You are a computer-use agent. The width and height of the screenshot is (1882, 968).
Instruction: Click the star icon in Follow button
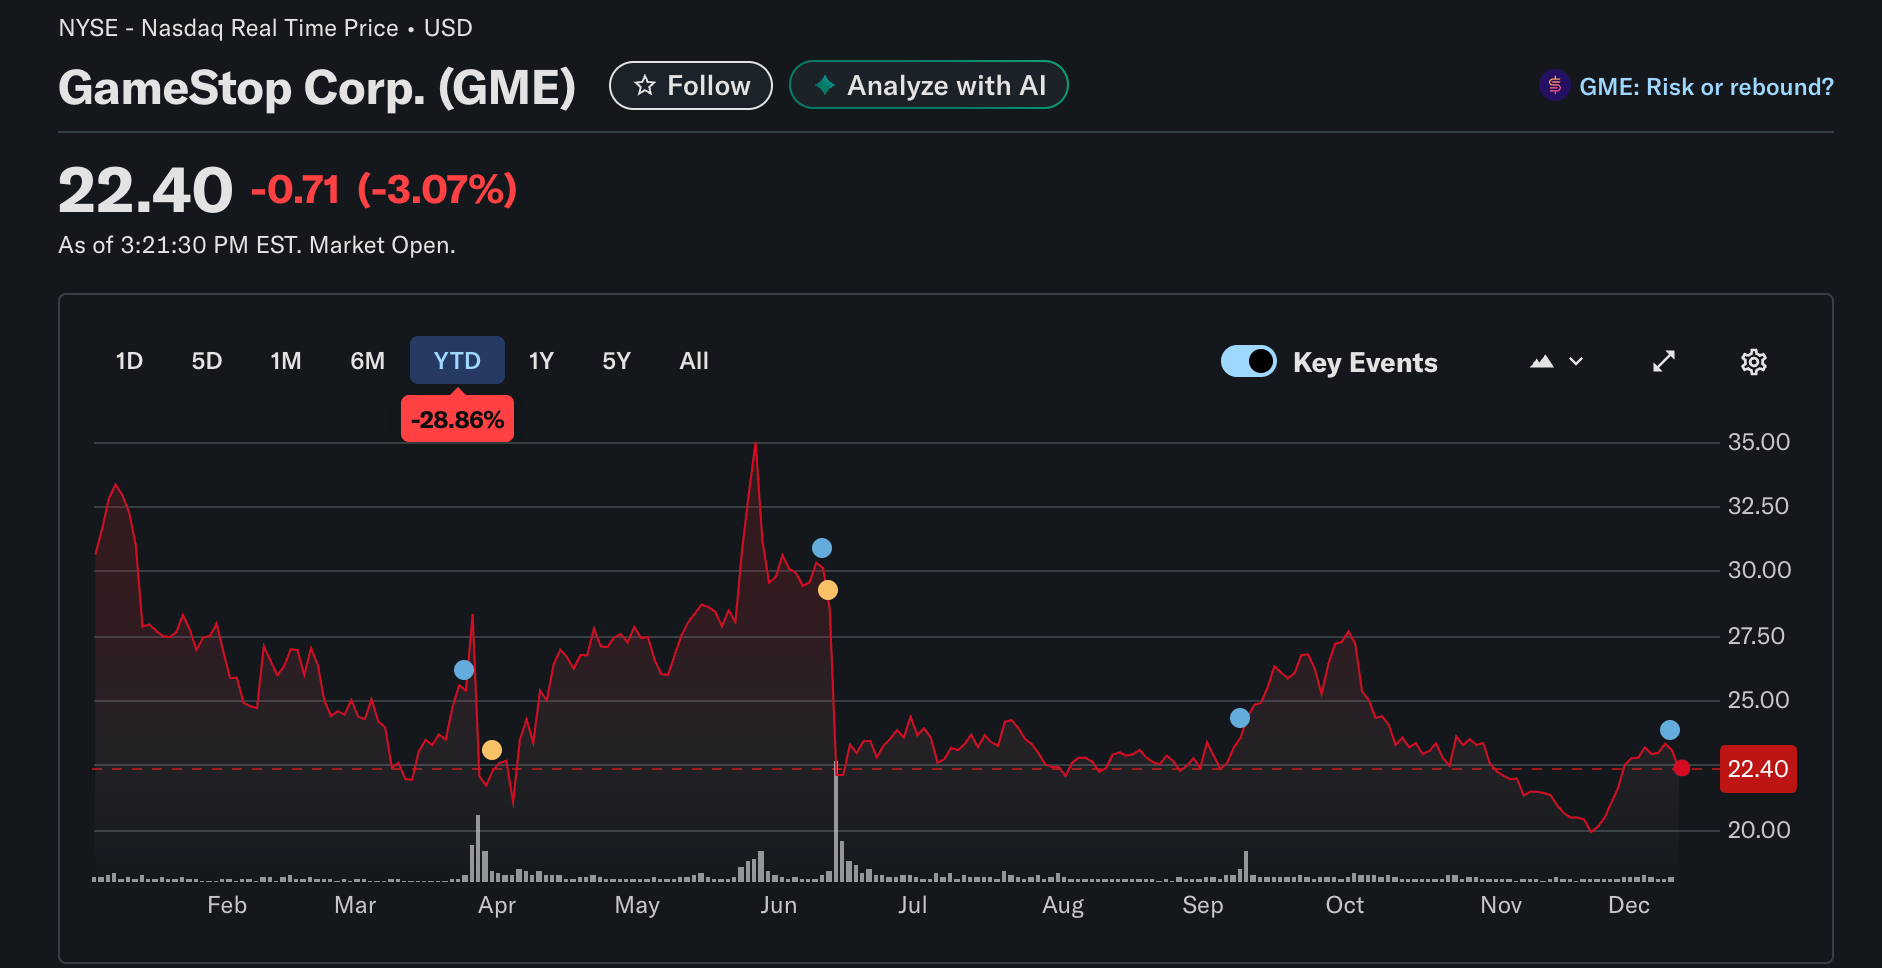coord(645,86)
